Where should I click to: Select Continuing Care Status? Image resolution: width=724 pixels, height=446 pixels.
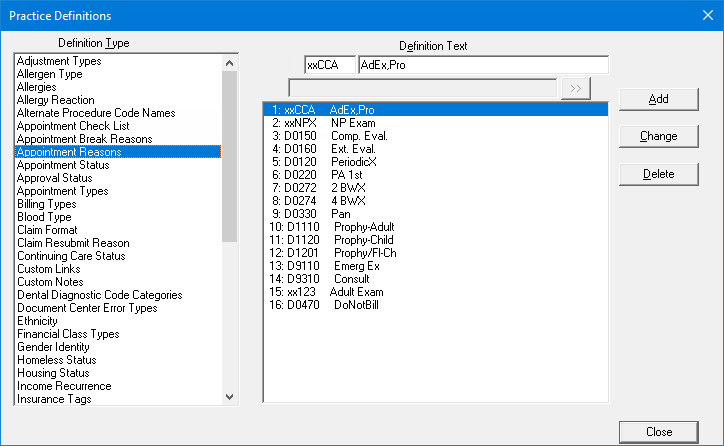[118, 256]
